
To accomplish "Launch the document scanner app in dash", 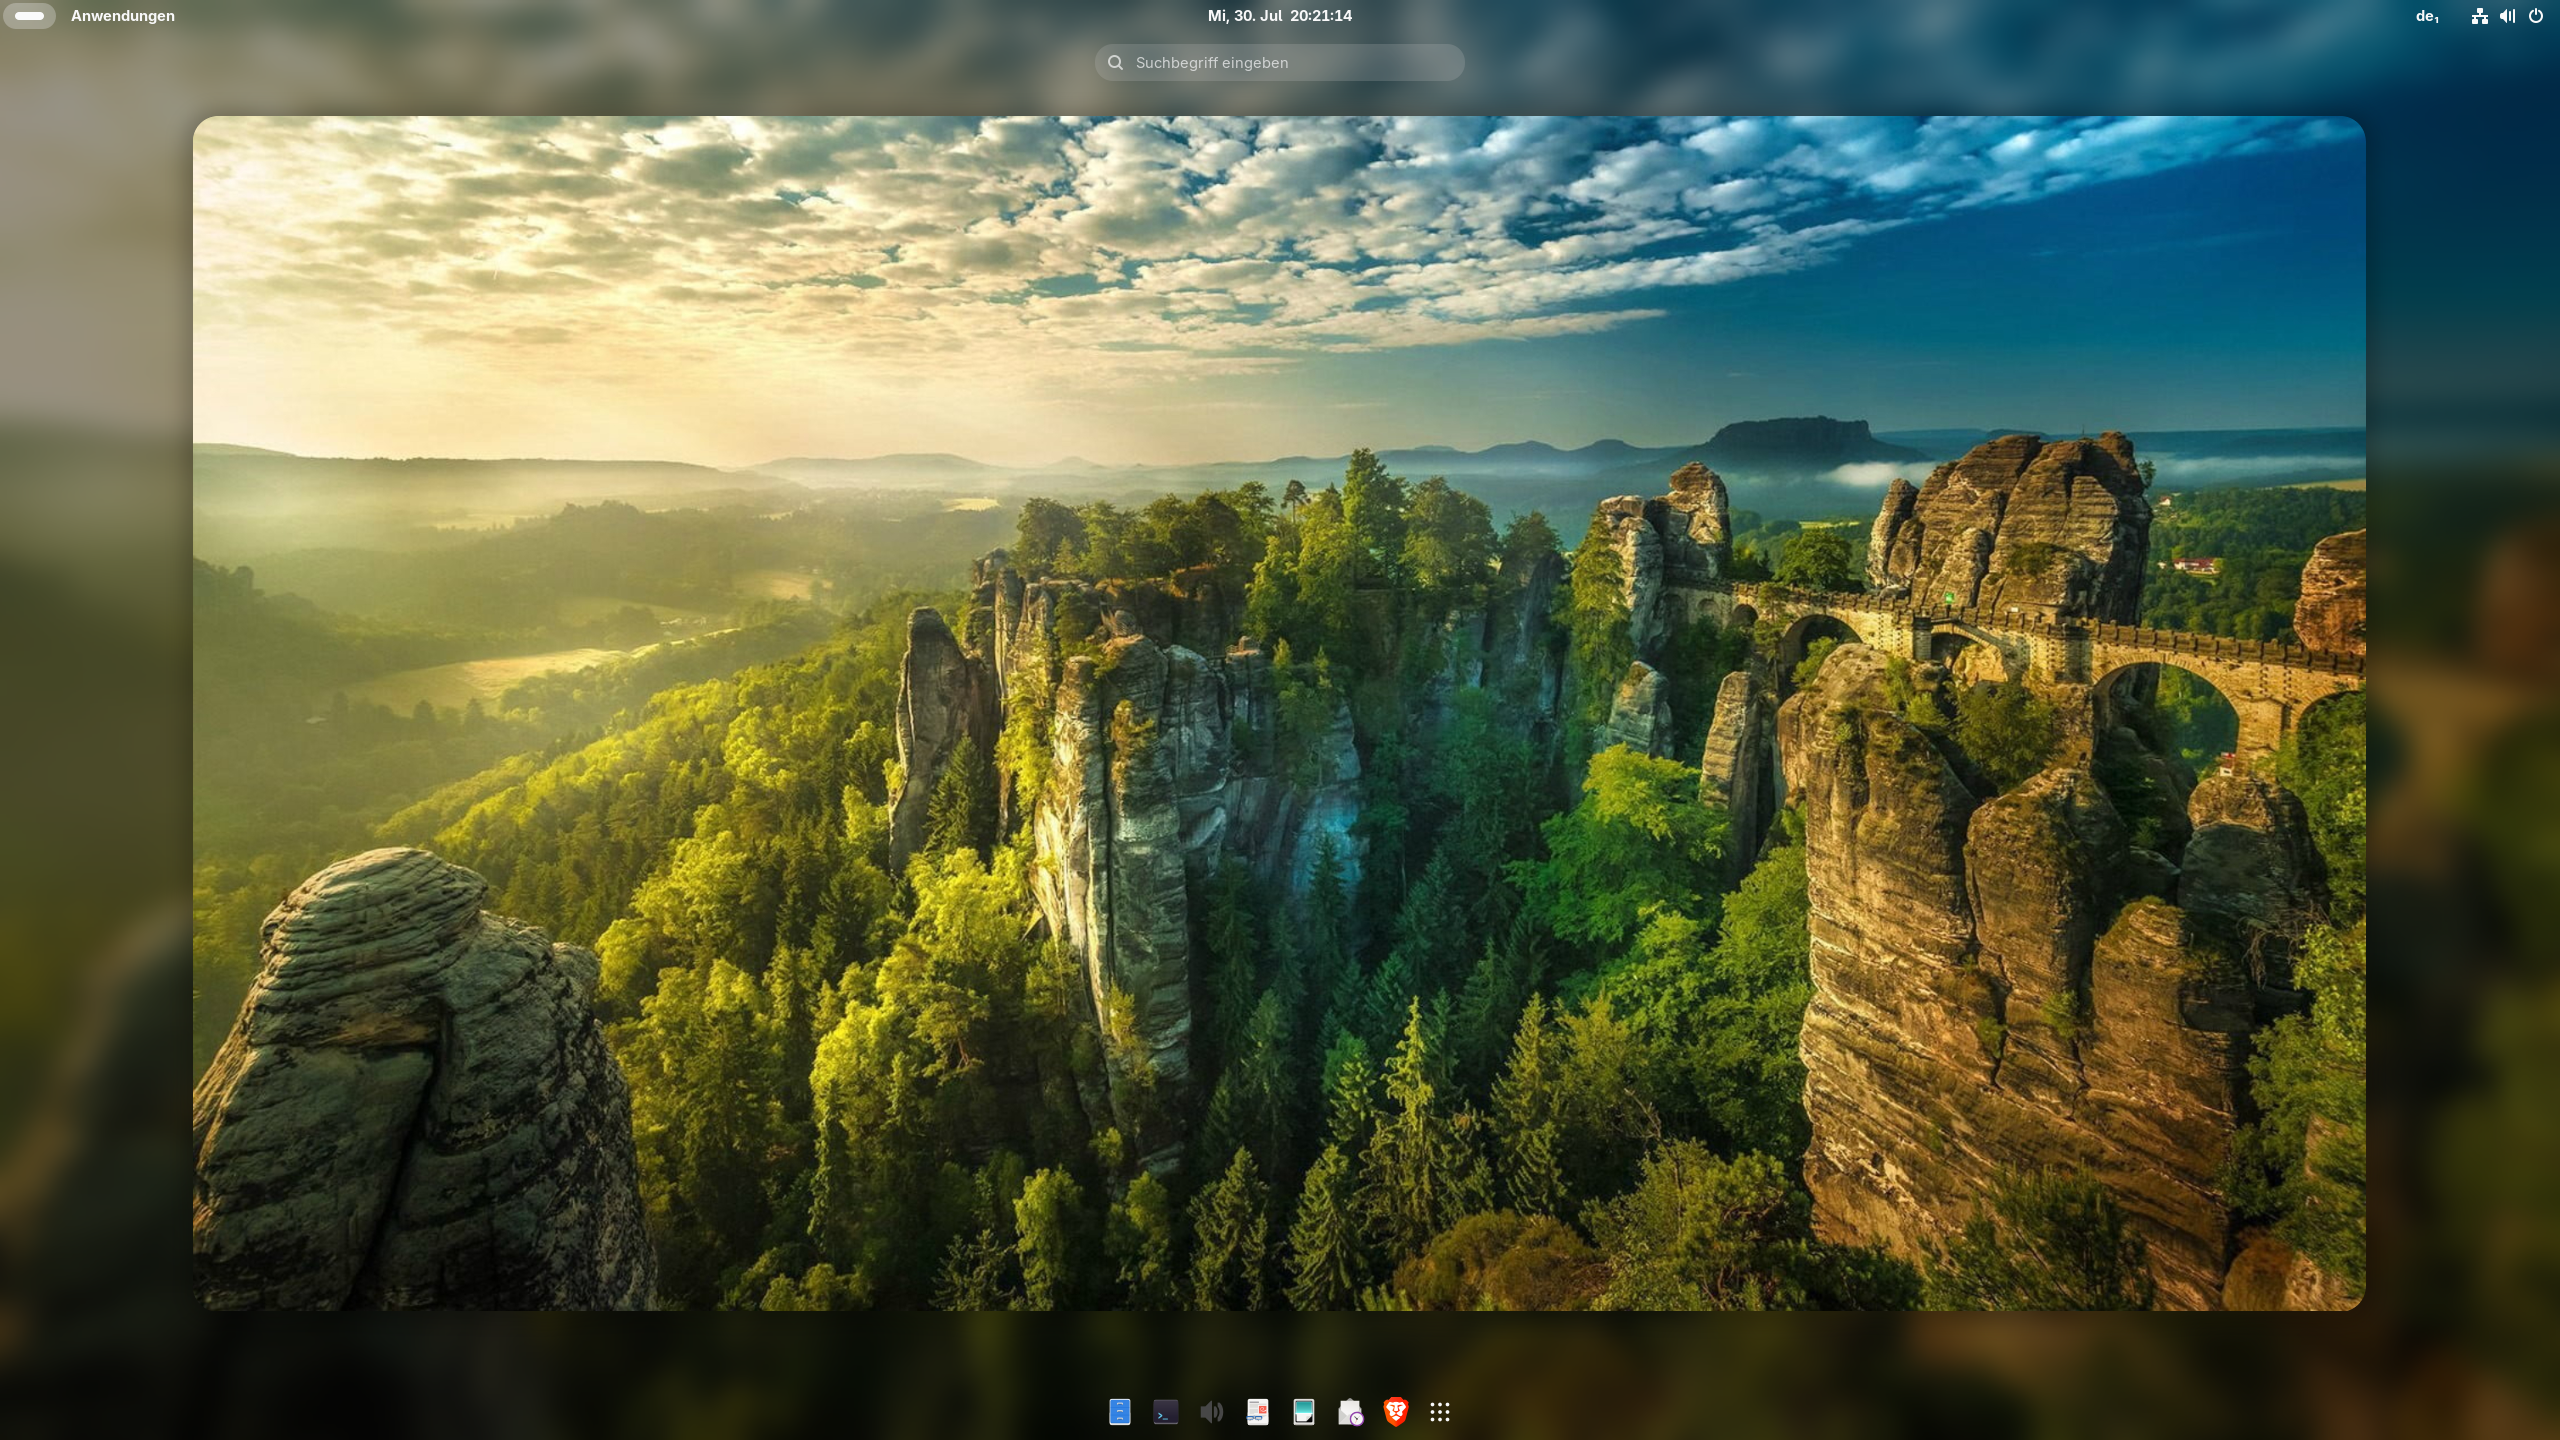I will [1303, 1411].
